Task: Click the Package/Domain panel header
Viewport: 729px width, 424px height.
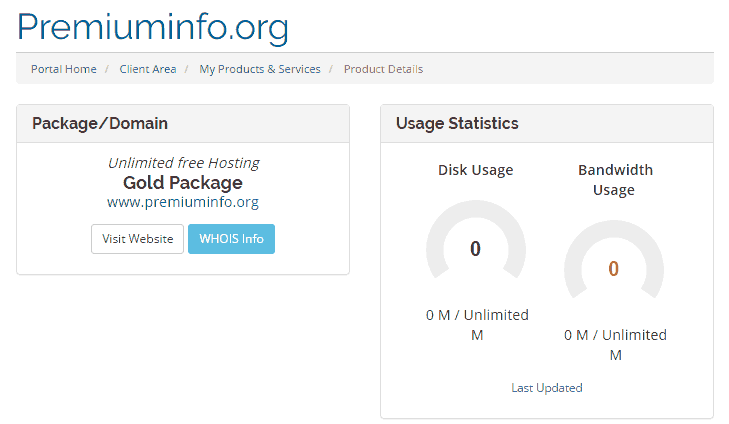Action: click(x=183, y=124)
